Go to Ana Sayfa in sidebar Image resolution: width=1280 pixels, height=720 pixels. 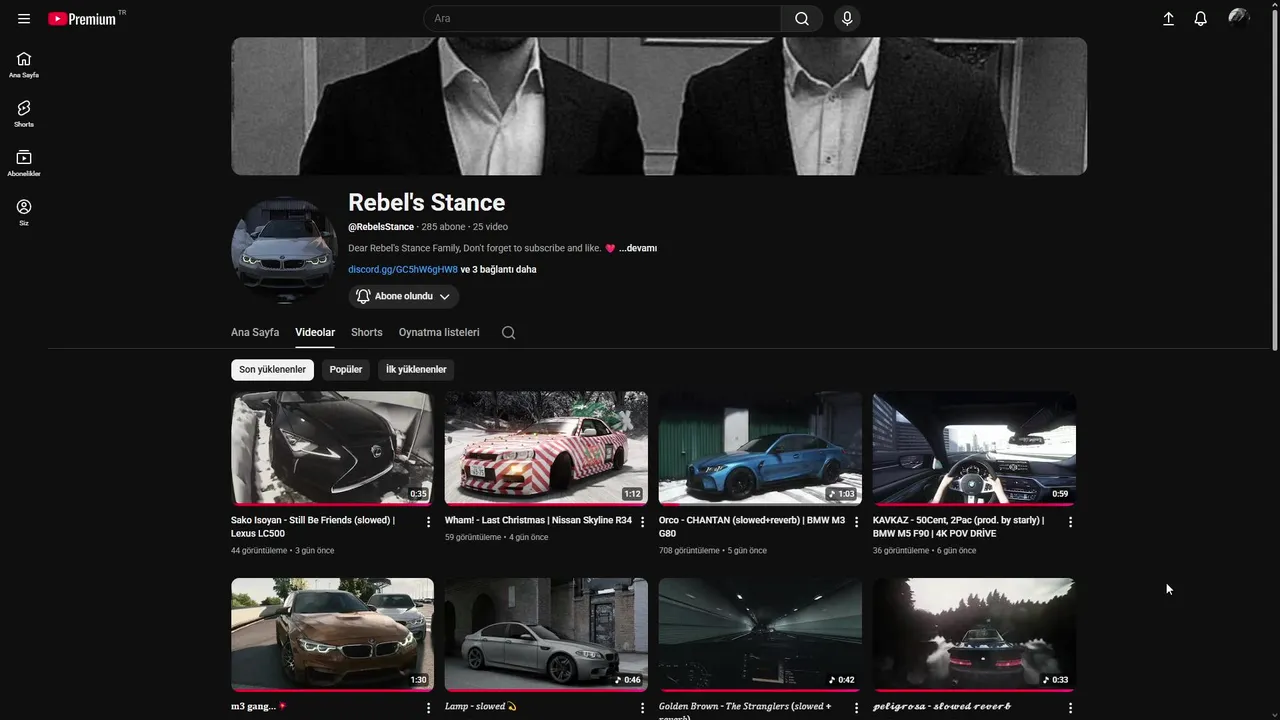tap(24, 65)
